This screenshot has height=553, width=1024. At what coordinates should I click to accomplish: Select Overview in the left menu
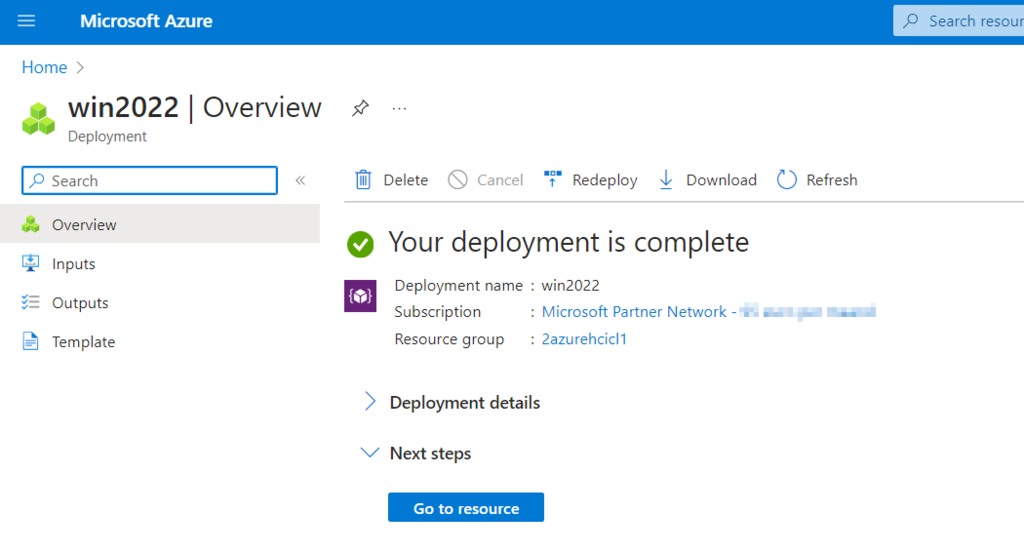tap(160, 224)
